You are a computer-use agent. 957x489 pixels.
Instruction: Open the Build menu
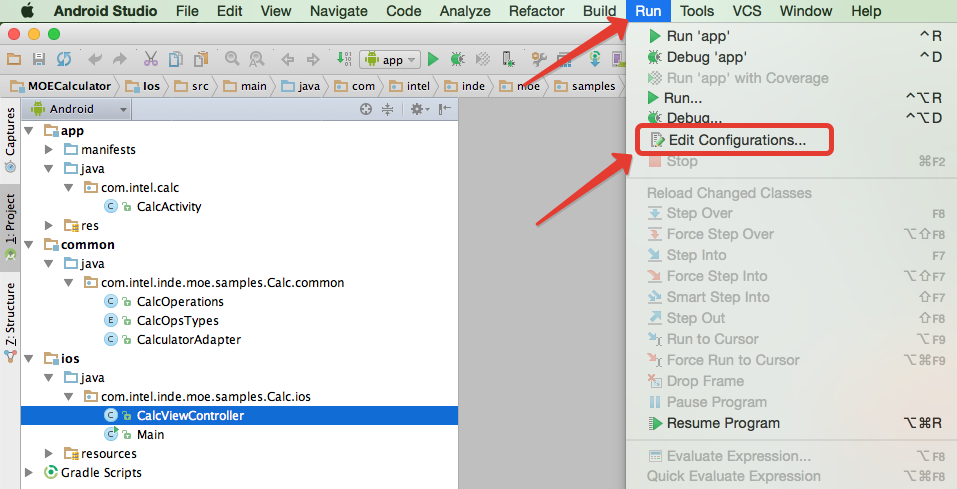click(x=599, y=11)
